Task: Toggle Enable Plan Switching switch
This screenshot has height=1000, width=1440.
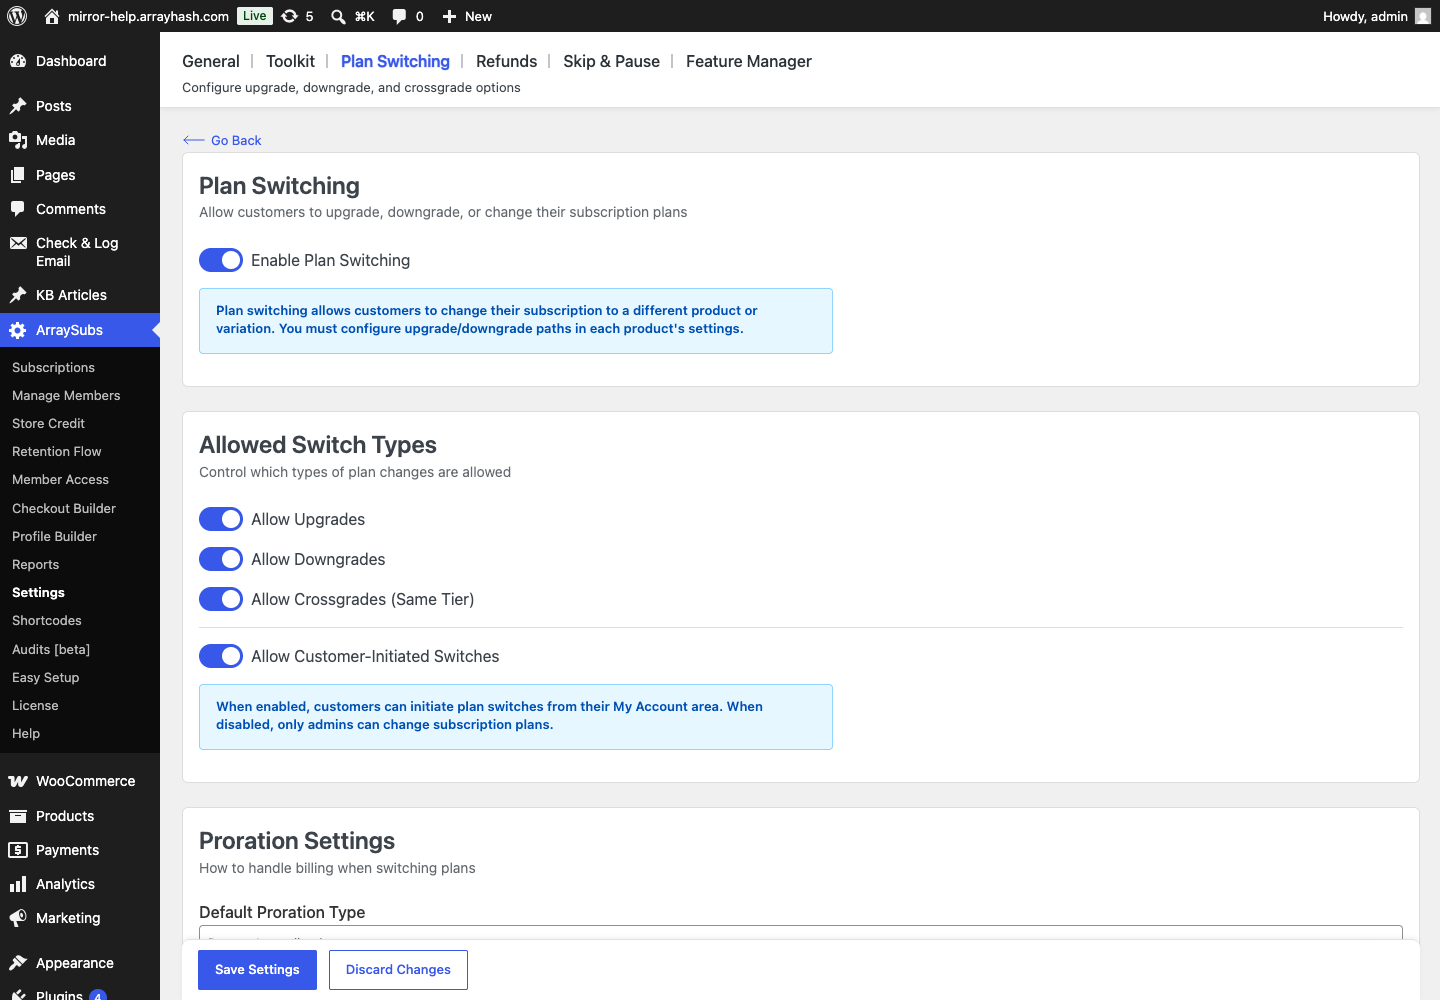Action: pos(221,260)
